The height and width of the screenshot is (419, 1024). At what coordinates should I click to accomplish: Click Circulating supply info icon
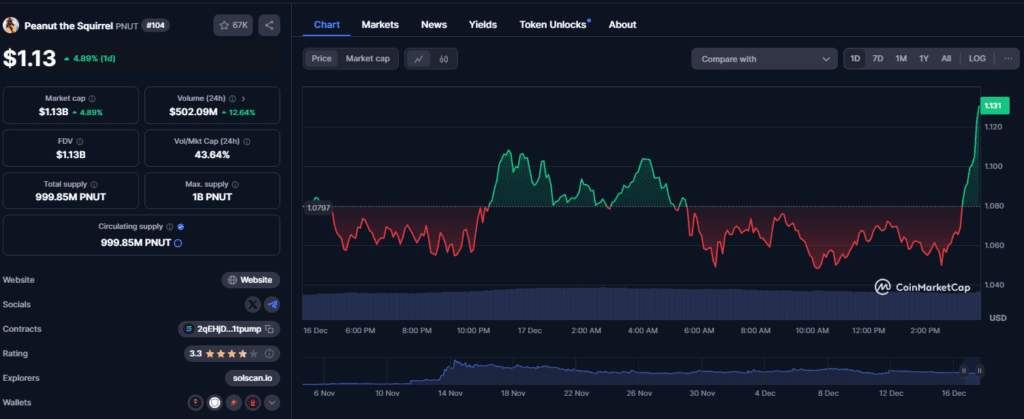click(169, 227)
